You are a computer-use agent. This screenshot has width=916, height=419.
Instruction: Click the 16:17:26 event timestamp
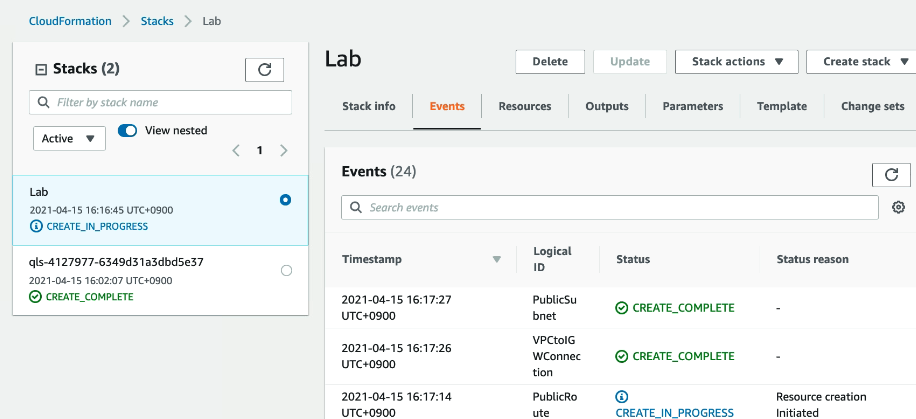point(397,356)
